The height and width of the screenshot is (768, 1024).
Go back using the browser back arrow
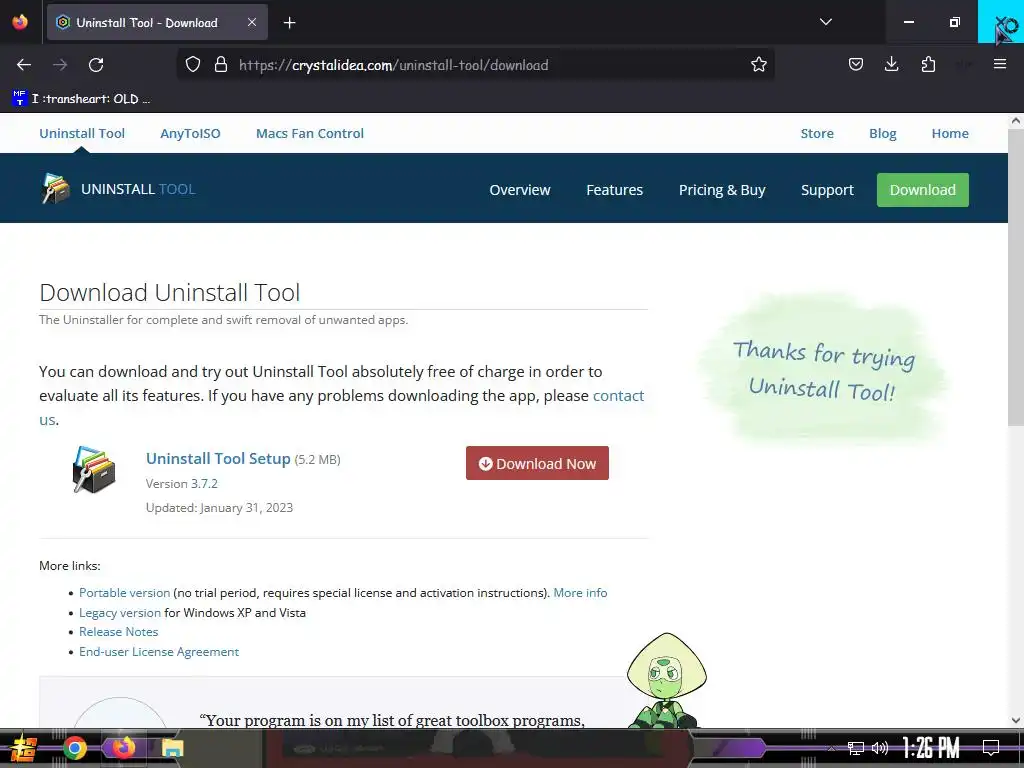[24, 65]
